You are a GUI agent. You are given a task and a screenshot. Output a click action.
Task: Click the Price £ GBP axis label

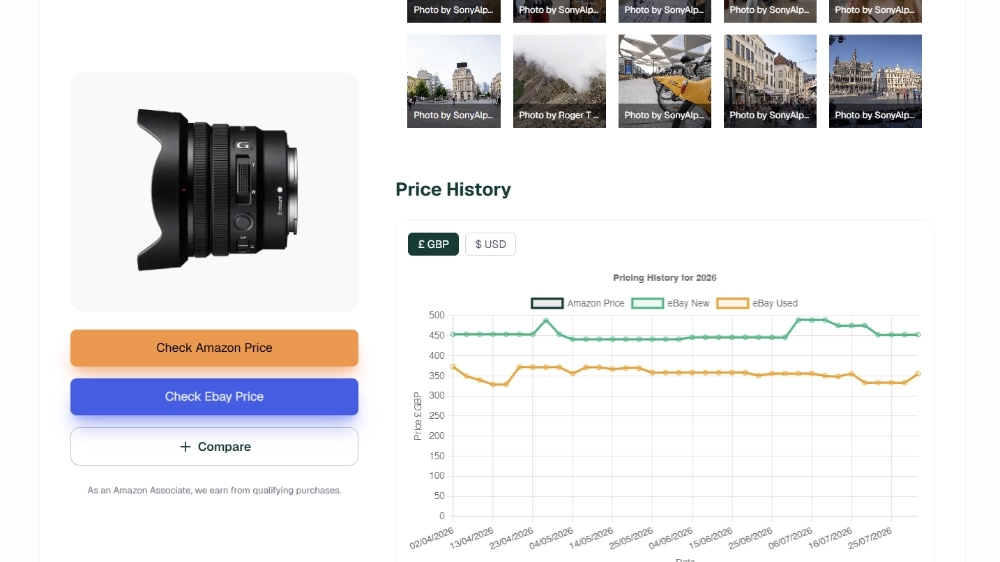(418, 416)
